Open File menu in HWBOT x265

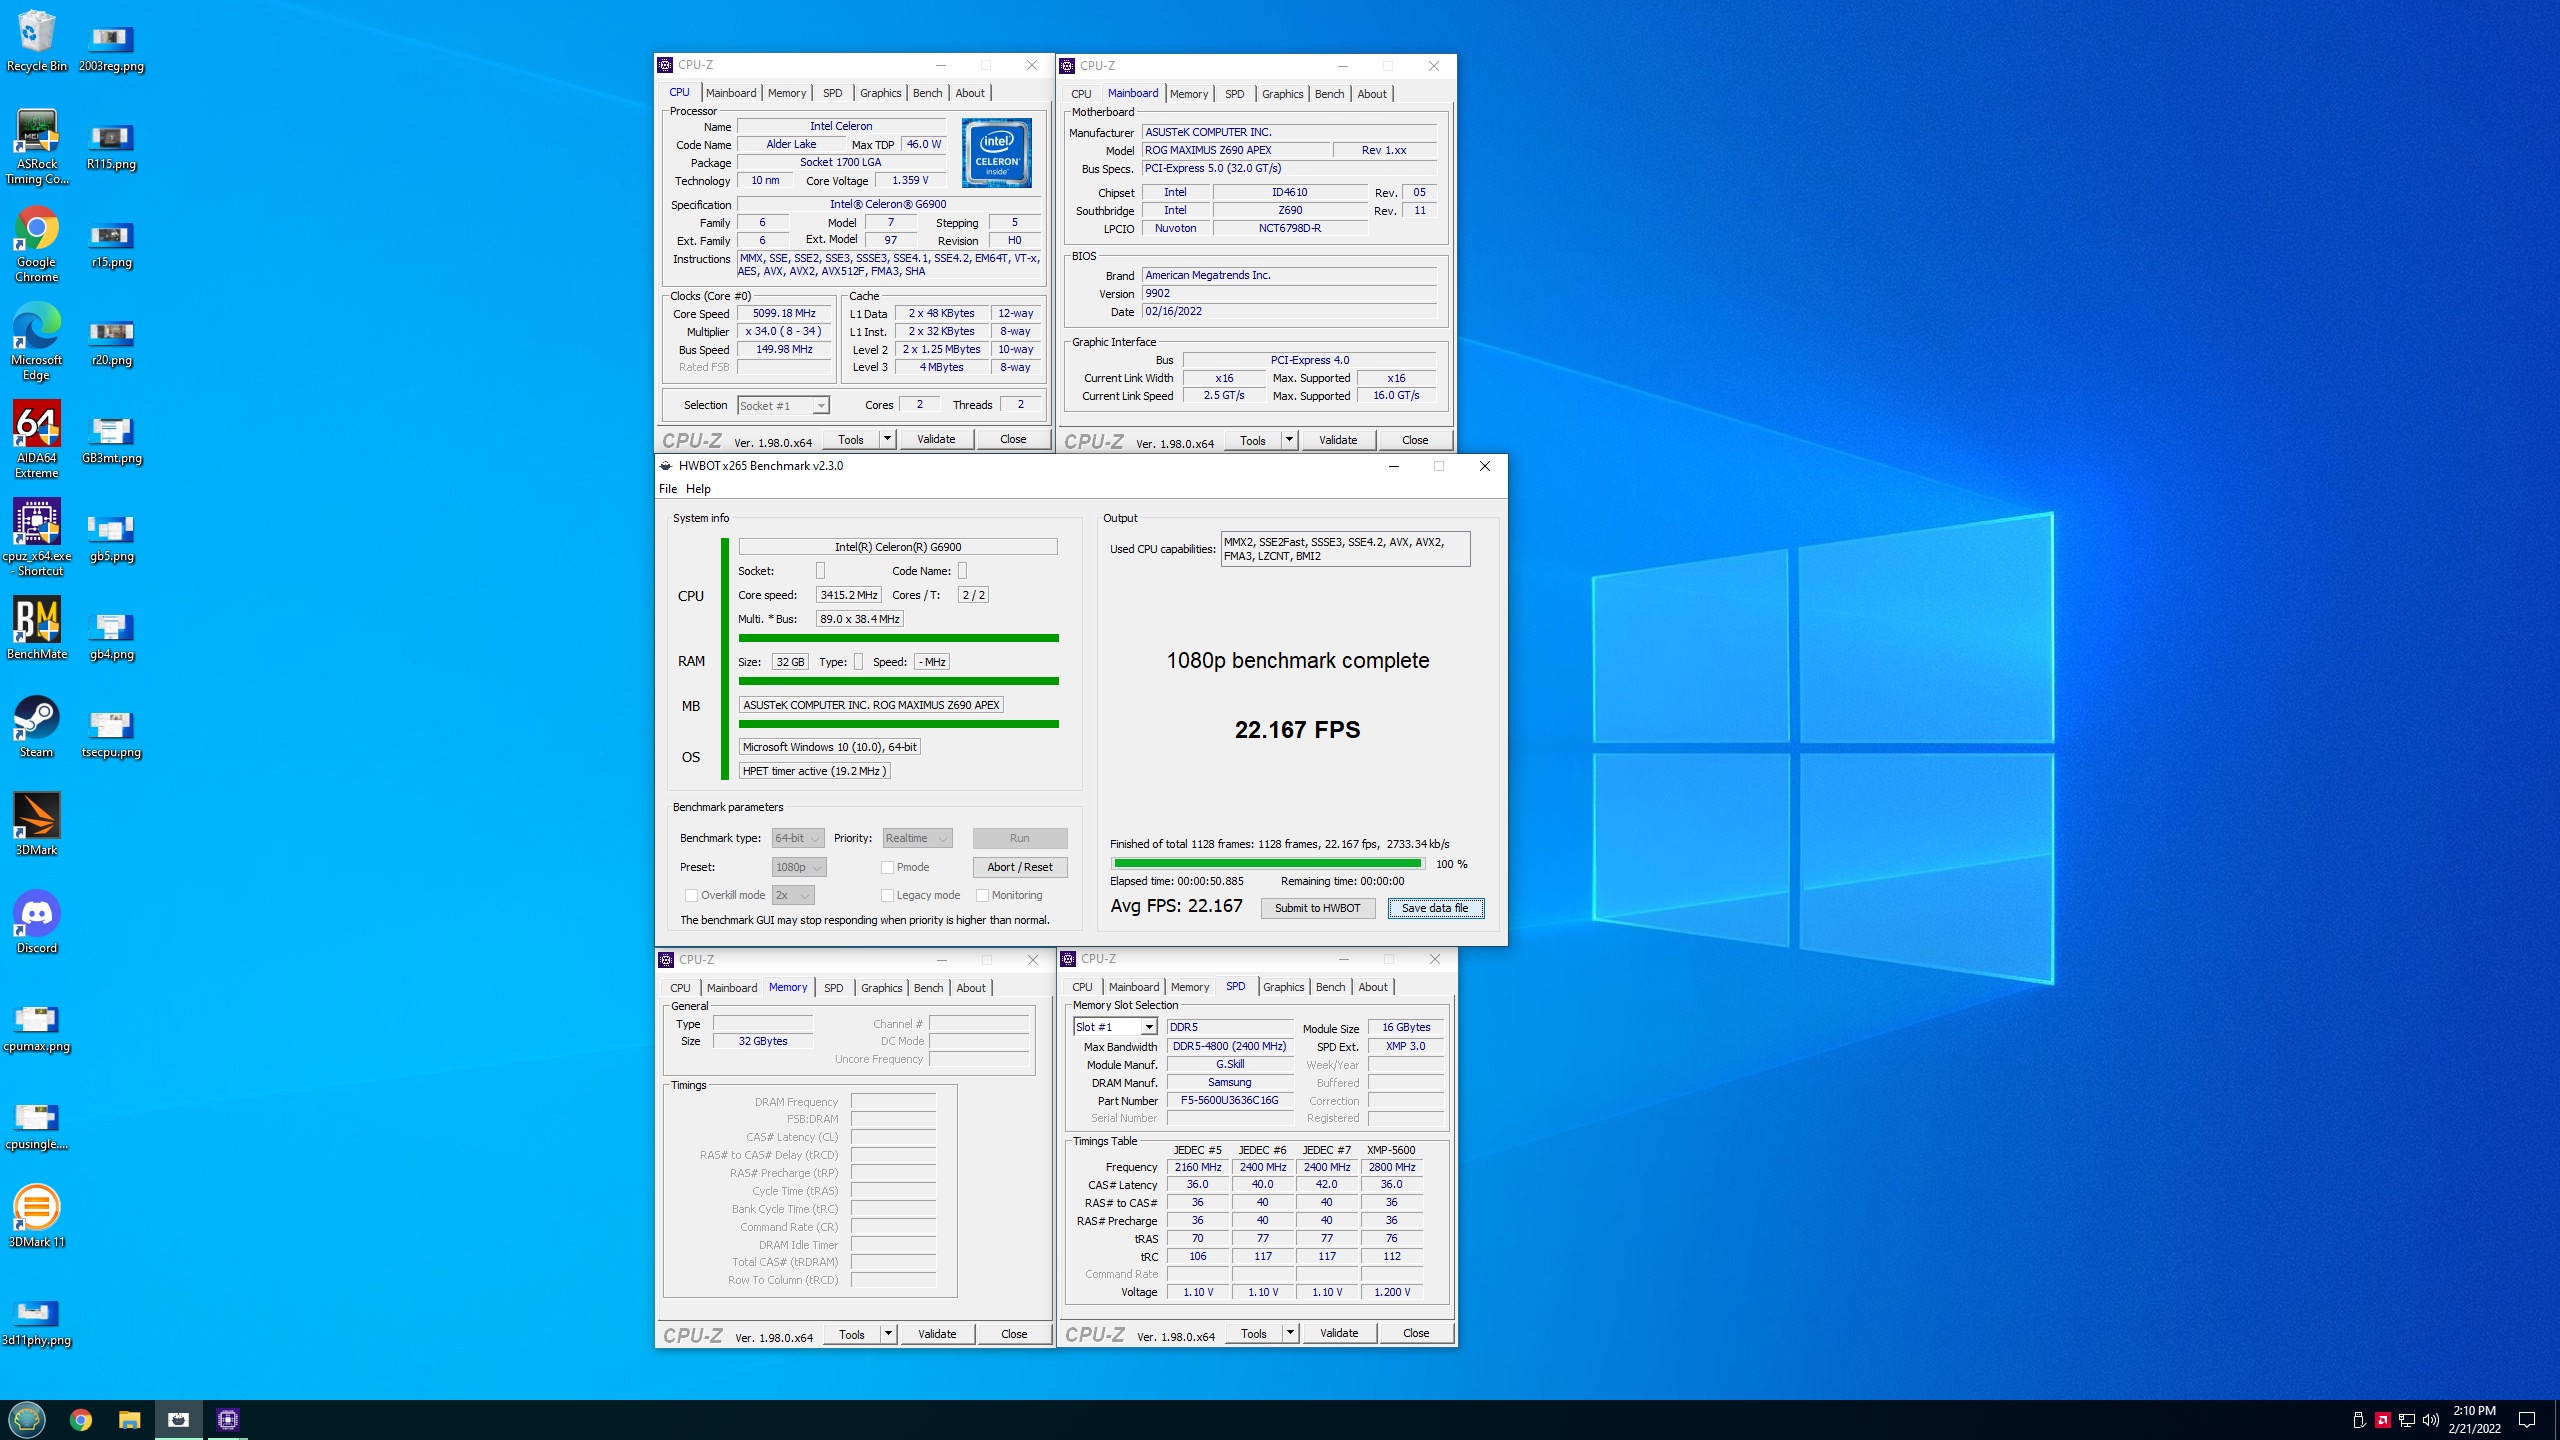pyautogui.click(x=668, y=489)
